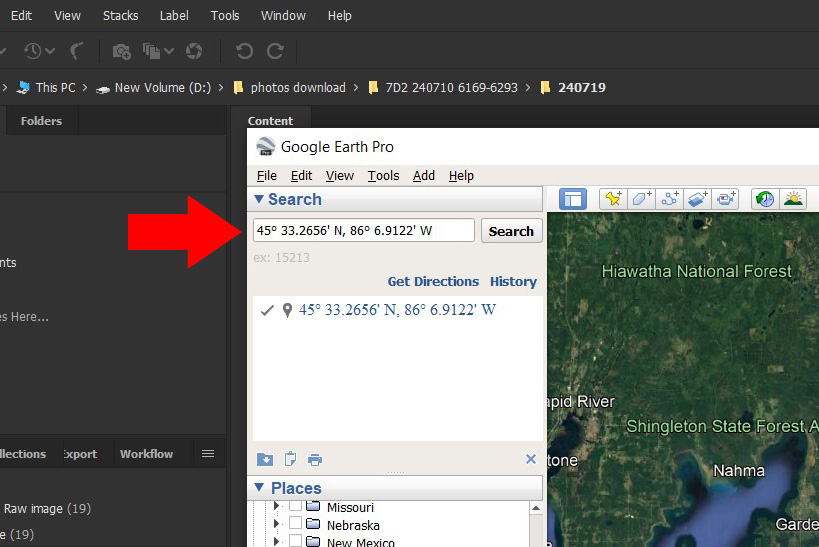The image size is (819, 547).
Task: Switch to Bridge Workflow tab
Action: [x=146, y=453]
